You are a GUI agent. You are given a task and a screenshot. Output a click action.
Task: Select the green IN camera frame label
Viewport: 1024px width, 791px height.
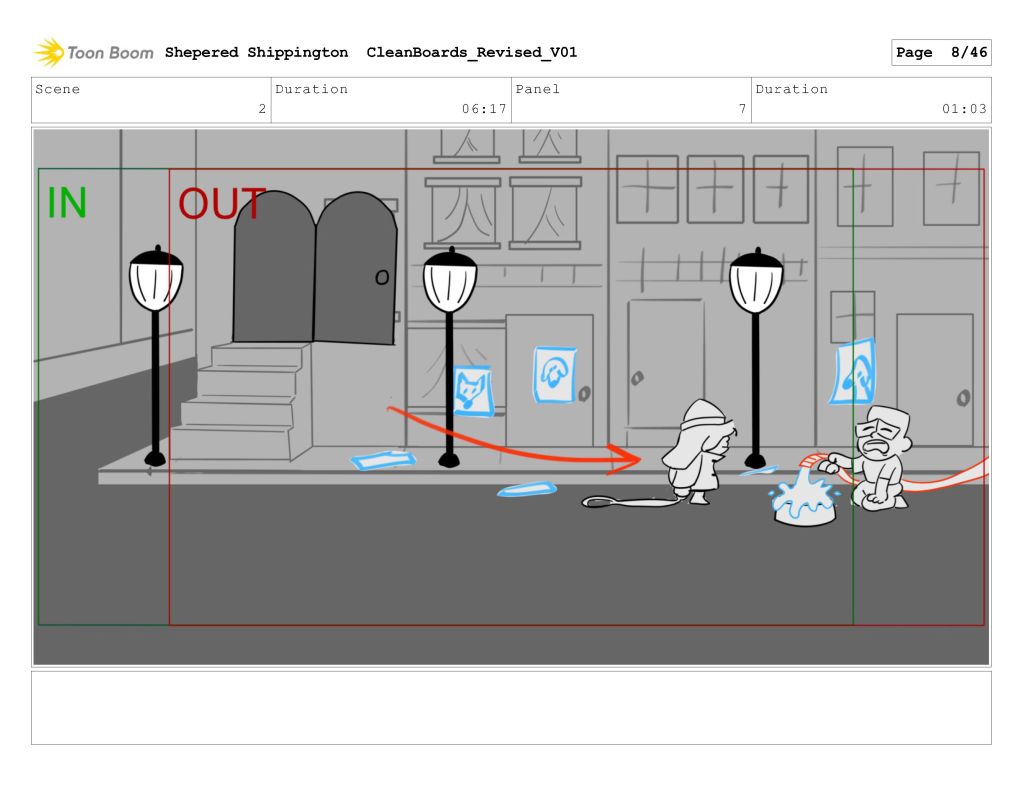(67, 203)
